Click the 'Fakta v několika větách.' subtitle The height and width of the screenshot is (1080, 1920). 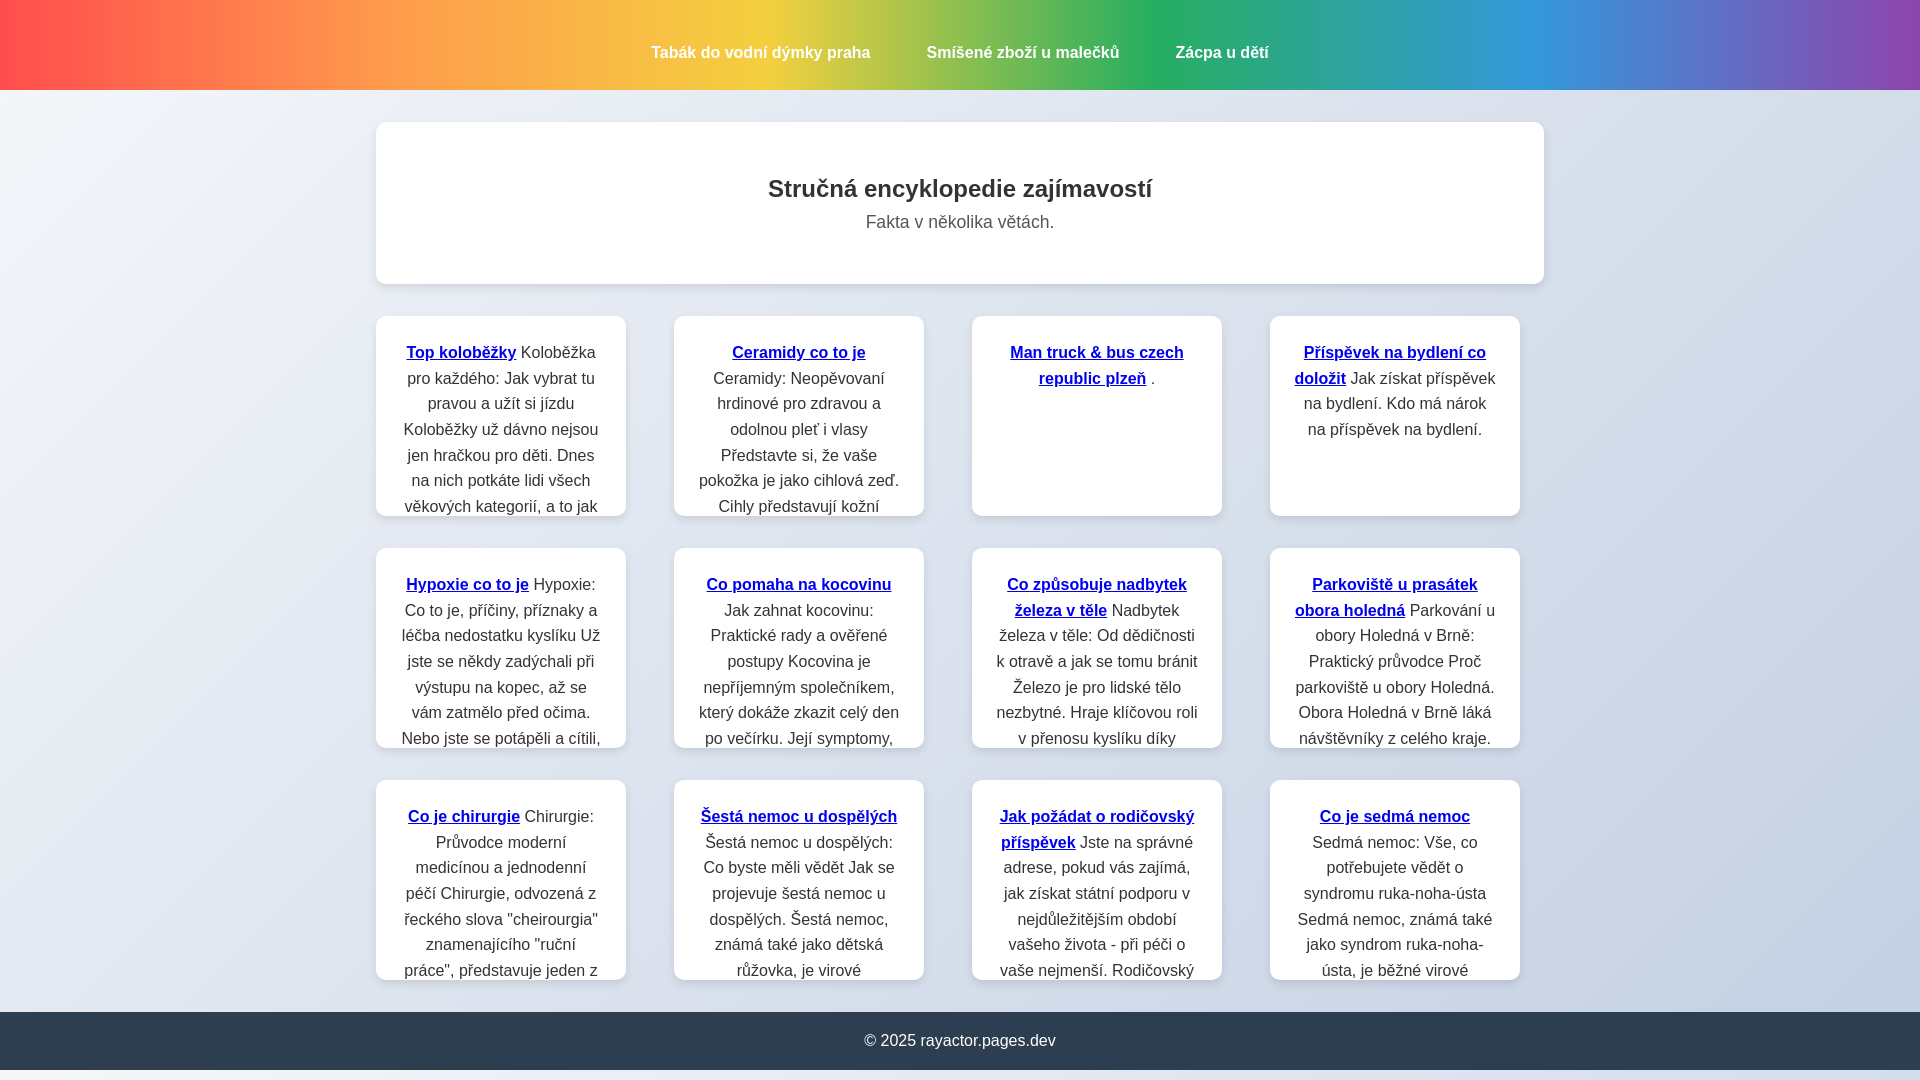(960, 222)
